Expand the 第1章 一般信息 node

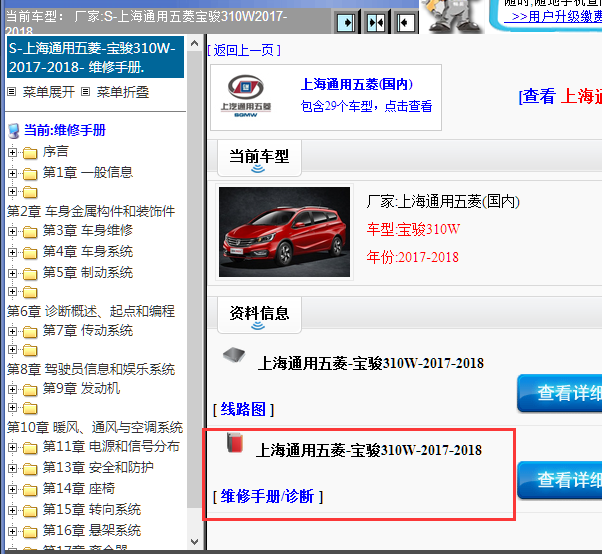12,173
